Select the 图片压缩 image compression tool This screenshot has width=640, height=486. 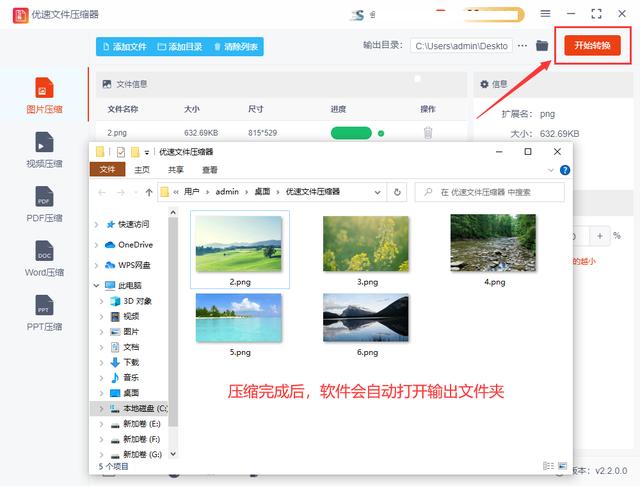pos(44,95)
